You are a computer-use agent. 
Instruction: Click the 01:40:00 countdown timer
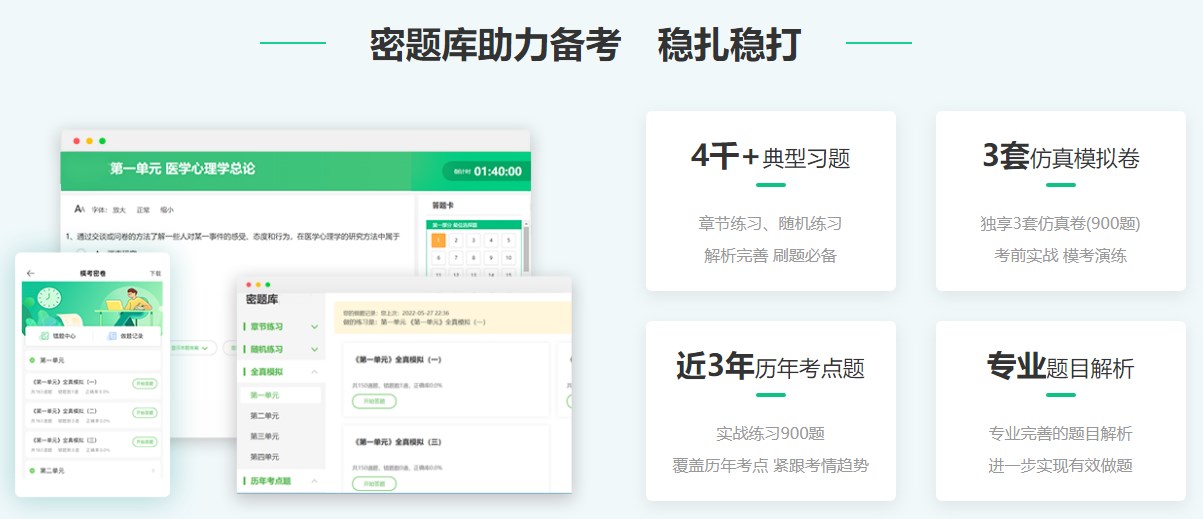click(x=497, y=171)
